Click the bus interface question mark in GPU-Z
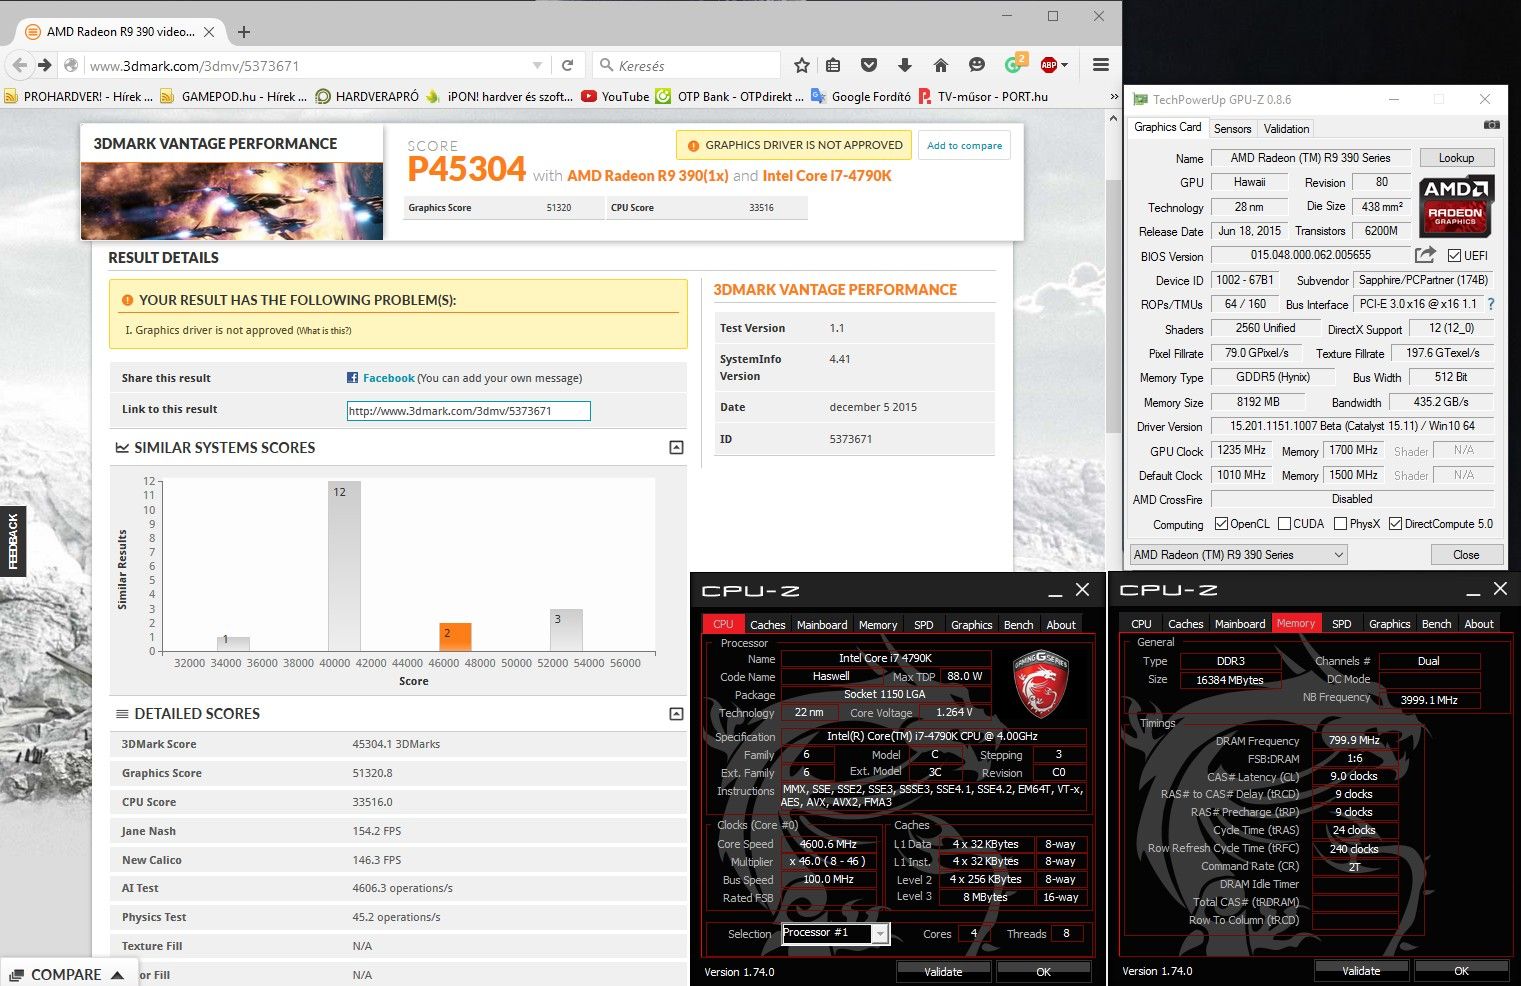Viewport: 1521px width, 986px height. pos(1490,304)
